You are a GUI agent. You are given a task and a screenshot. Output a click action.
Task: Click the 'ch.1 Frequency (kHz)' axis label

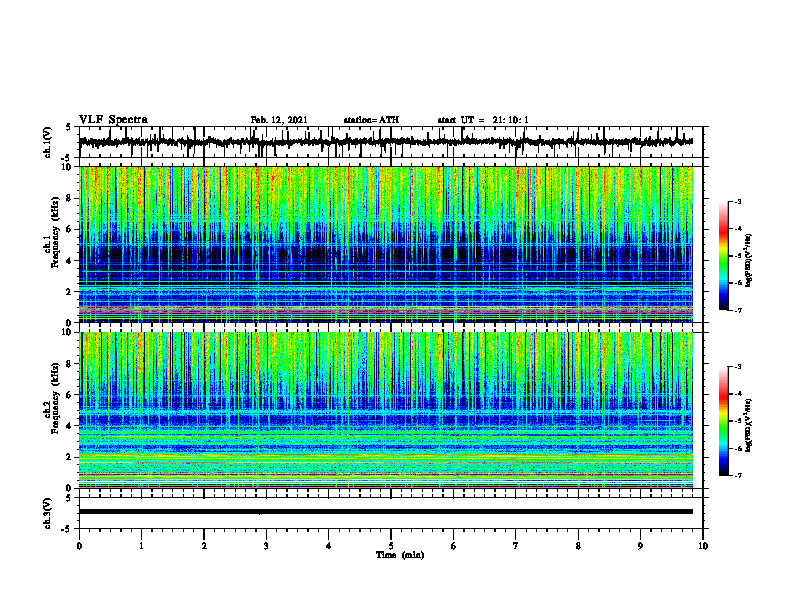click(x=52, y=232)
